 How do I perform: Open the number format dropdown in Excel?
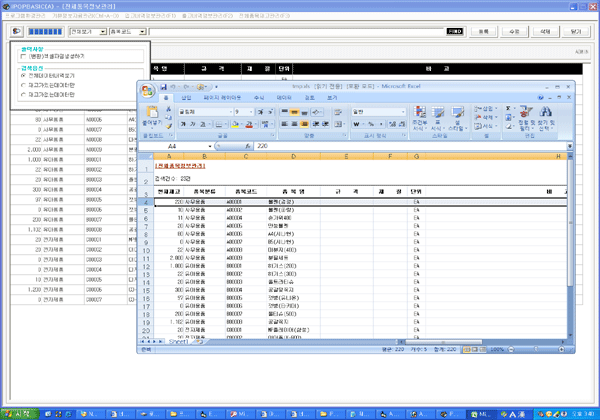(x=403, y=112)
